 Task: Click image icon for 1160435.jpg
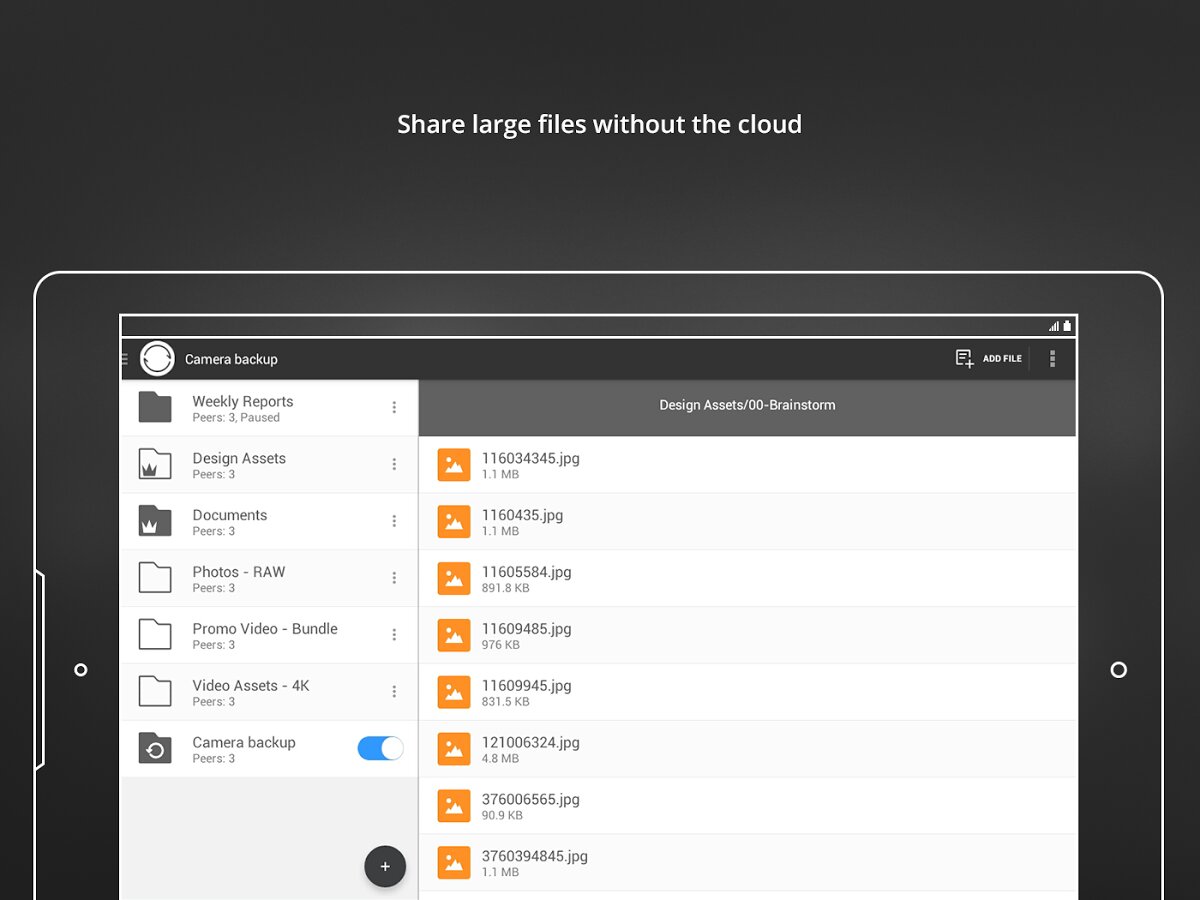coord(454,521)
